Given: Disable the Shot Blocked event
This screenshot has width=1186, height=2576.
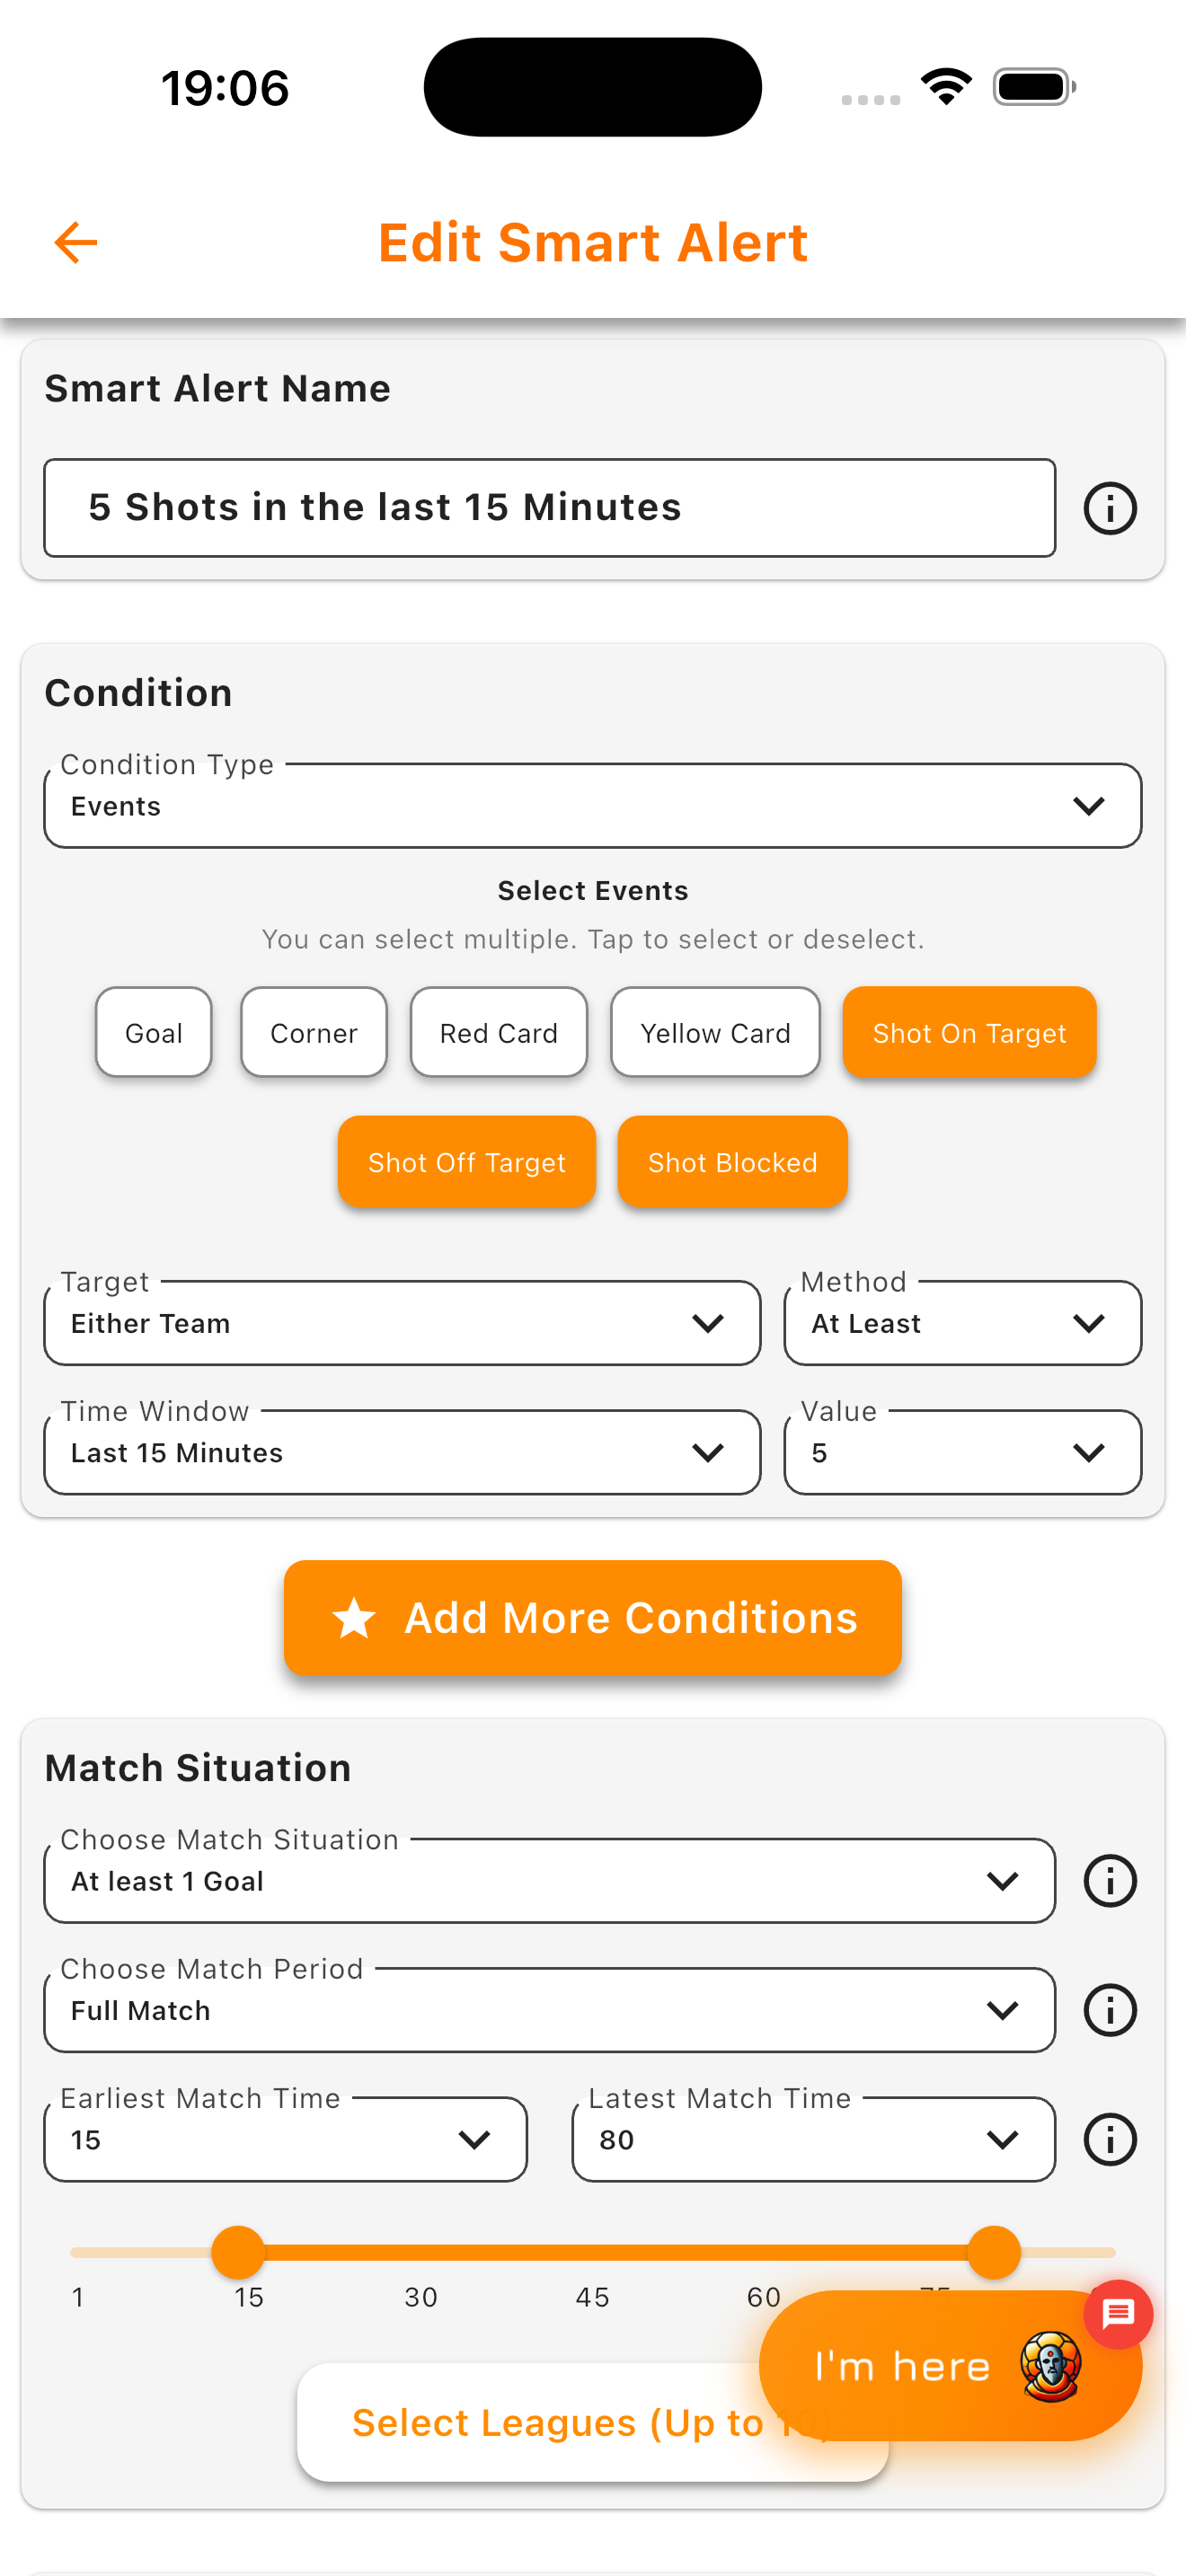Looking at the screenshot, I should (732, 1161).
